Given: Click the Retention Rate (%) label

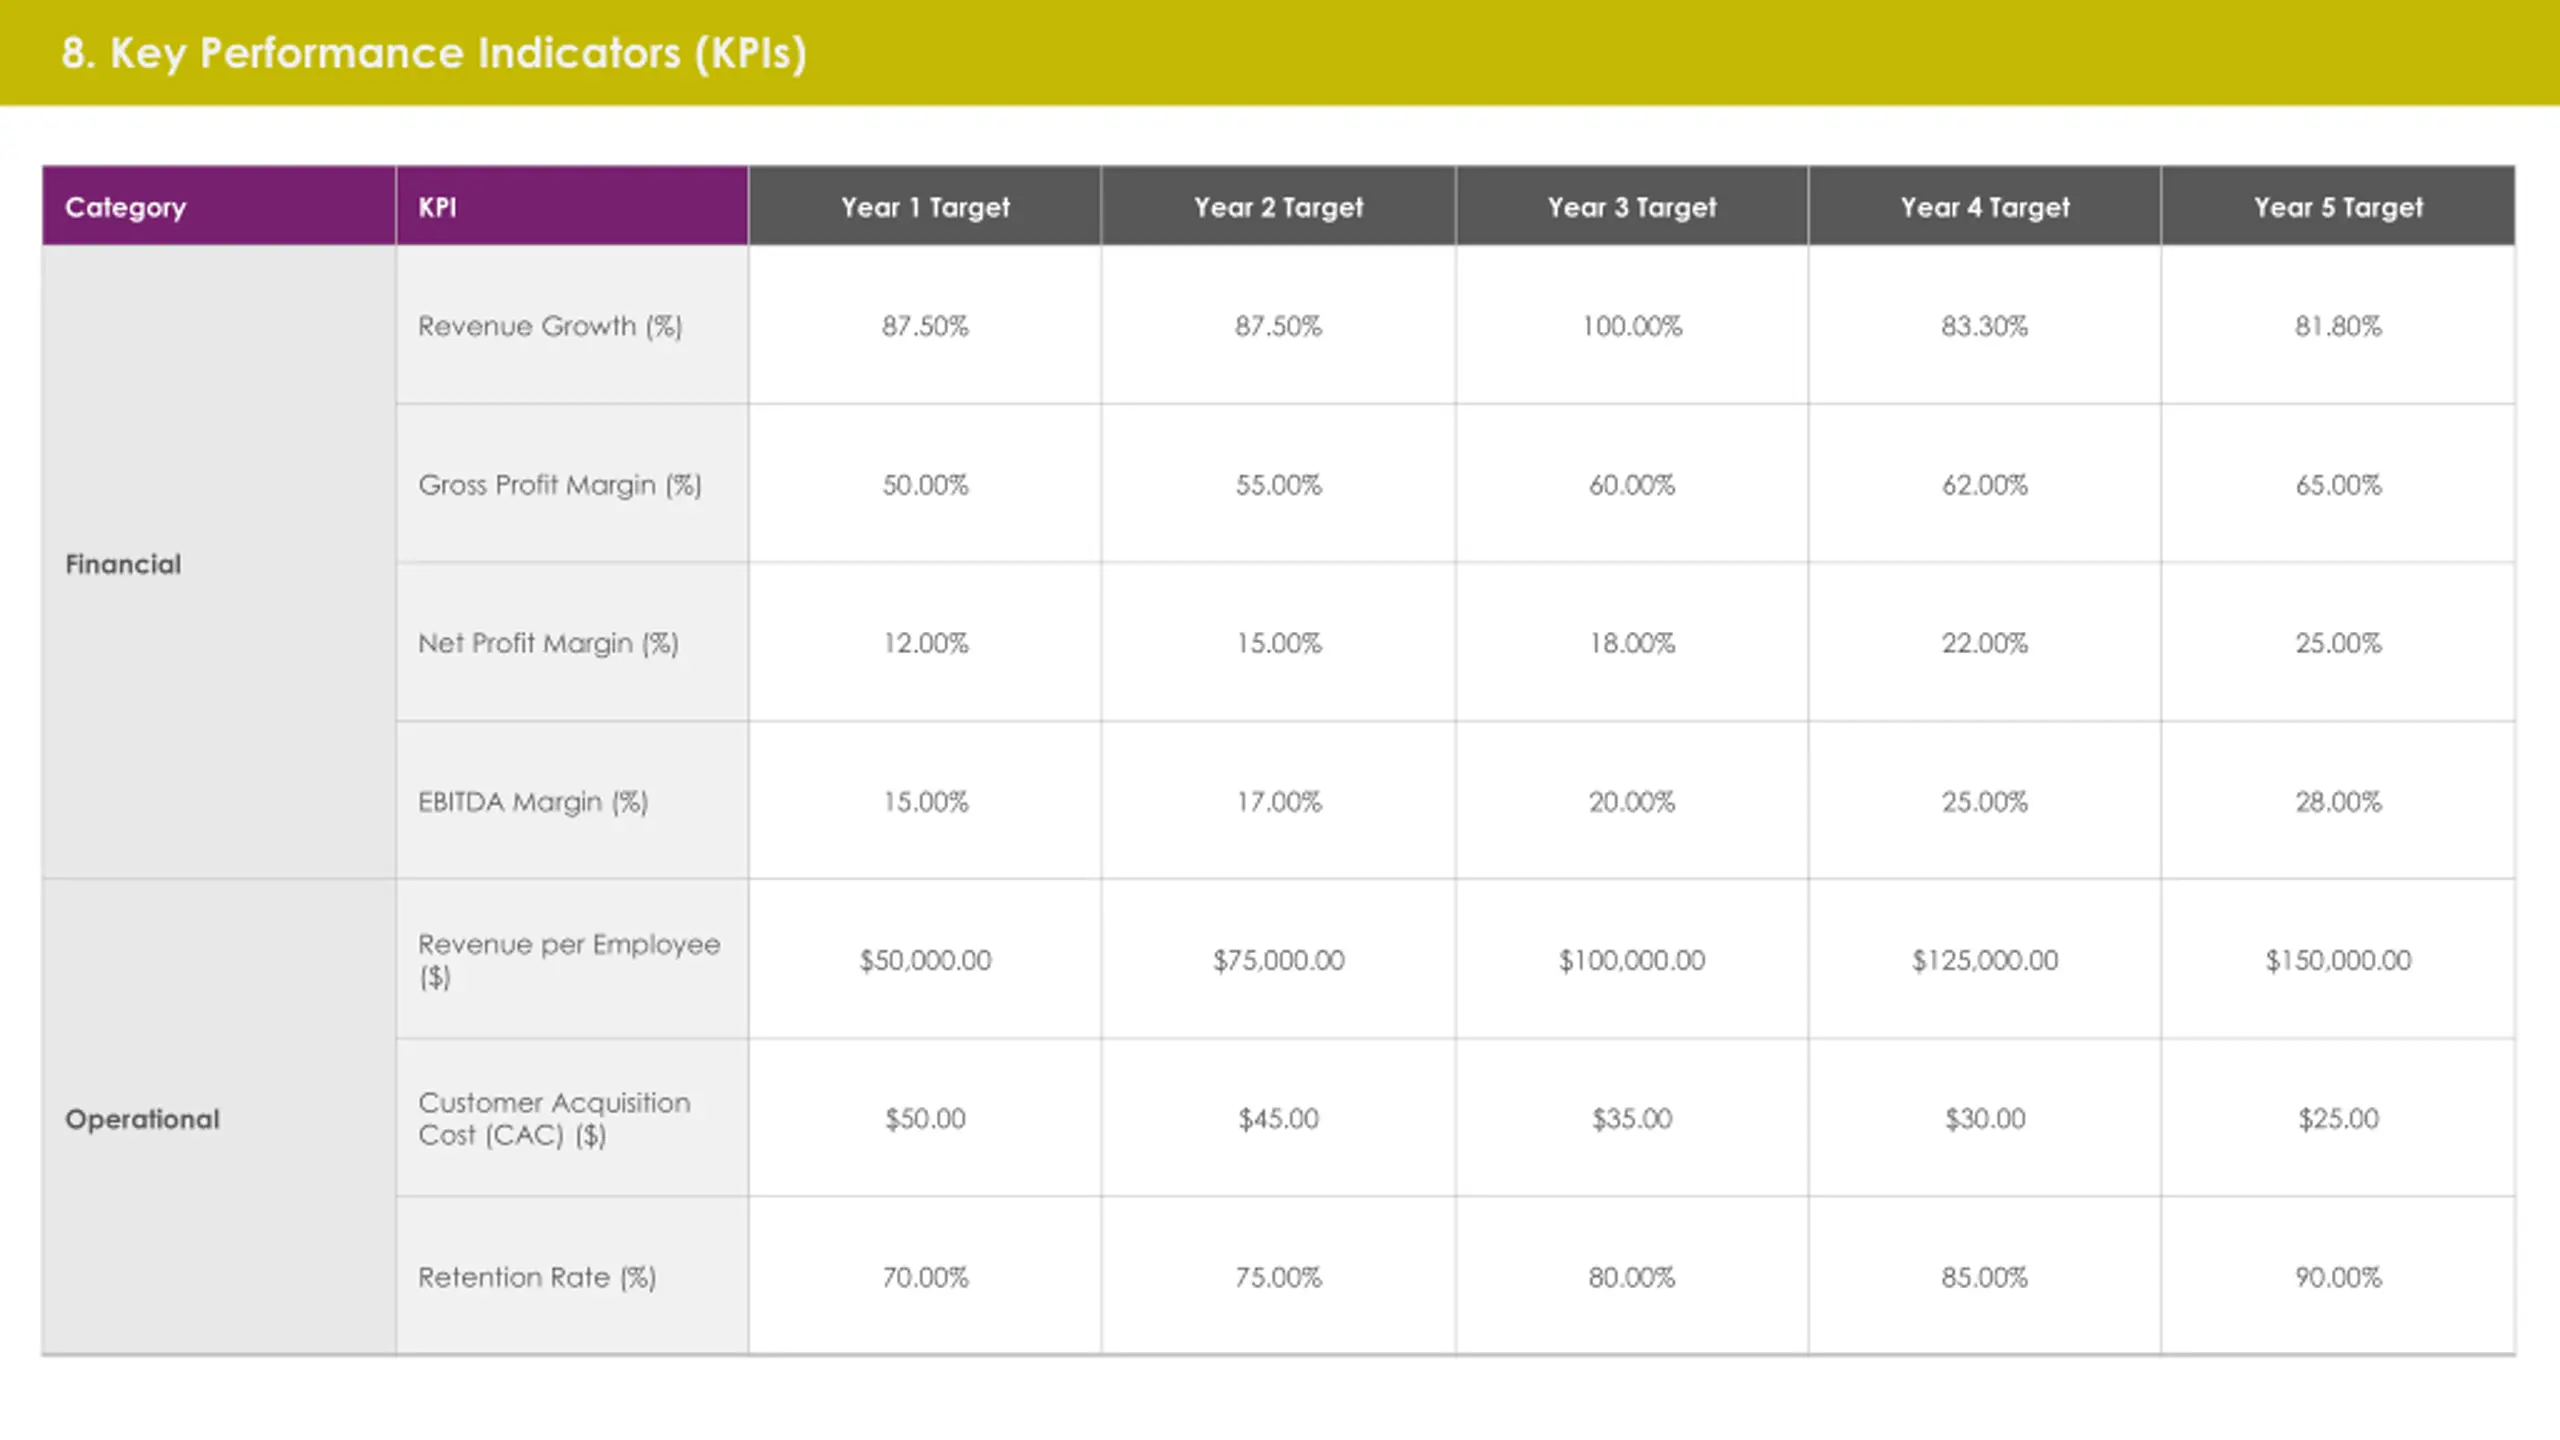Looking at the screenshot, I should point(537,1277).
